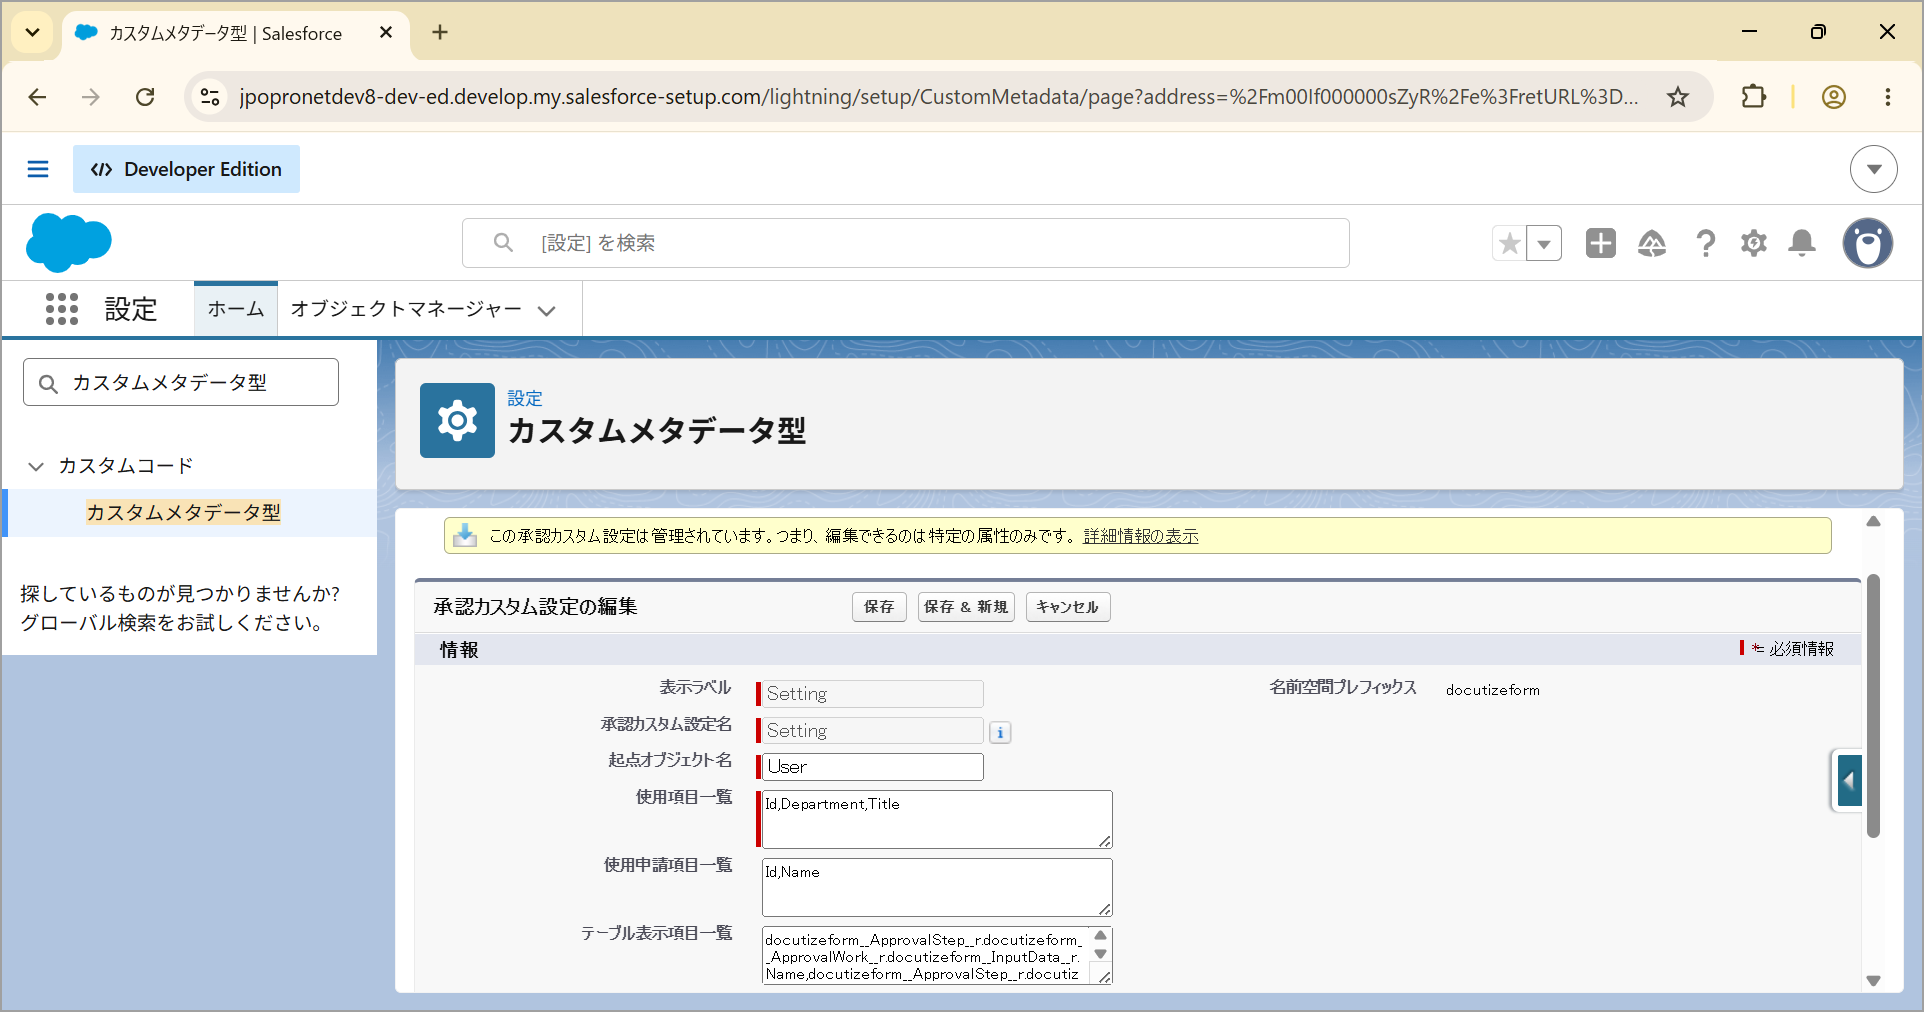Open the Chrome profile icon
Screen dimensions: 1924x1012
(x=1834, y=97)
